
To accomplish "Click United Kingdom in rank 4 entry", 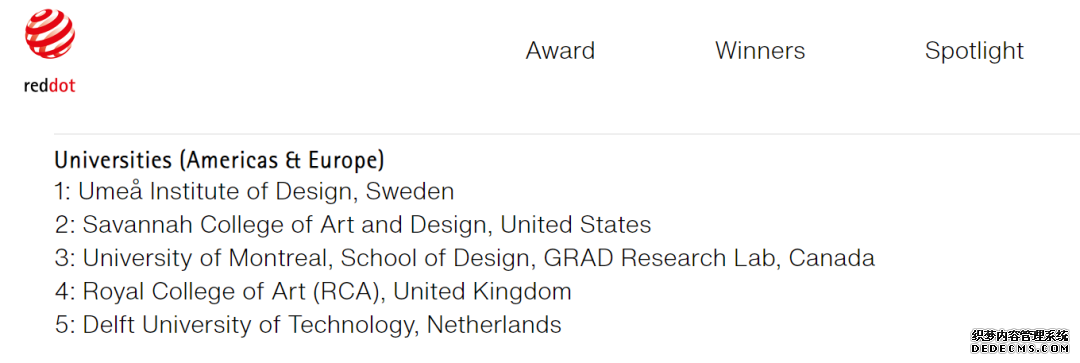I will coord(482,291).
